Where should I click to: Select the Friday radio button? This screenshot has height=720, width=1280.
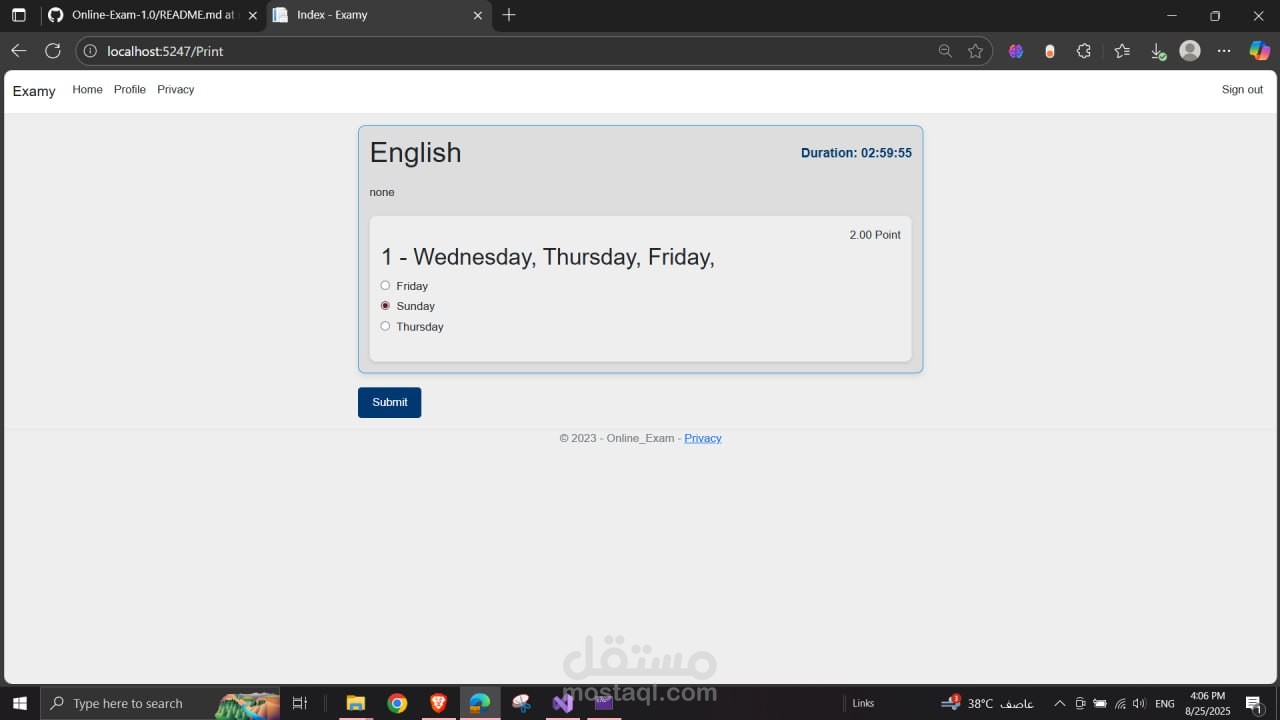click(385, 285)
